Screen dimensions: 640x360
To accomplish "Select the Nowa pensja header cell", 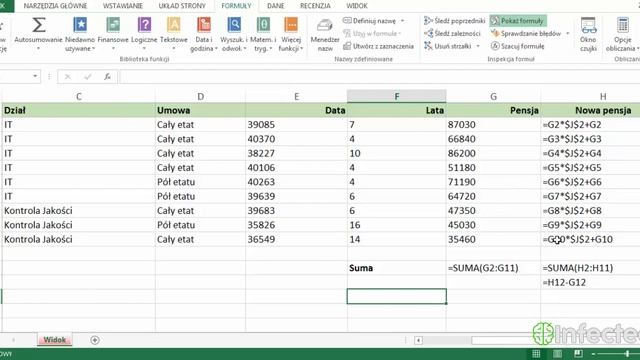I will click(x=590, y=110).
